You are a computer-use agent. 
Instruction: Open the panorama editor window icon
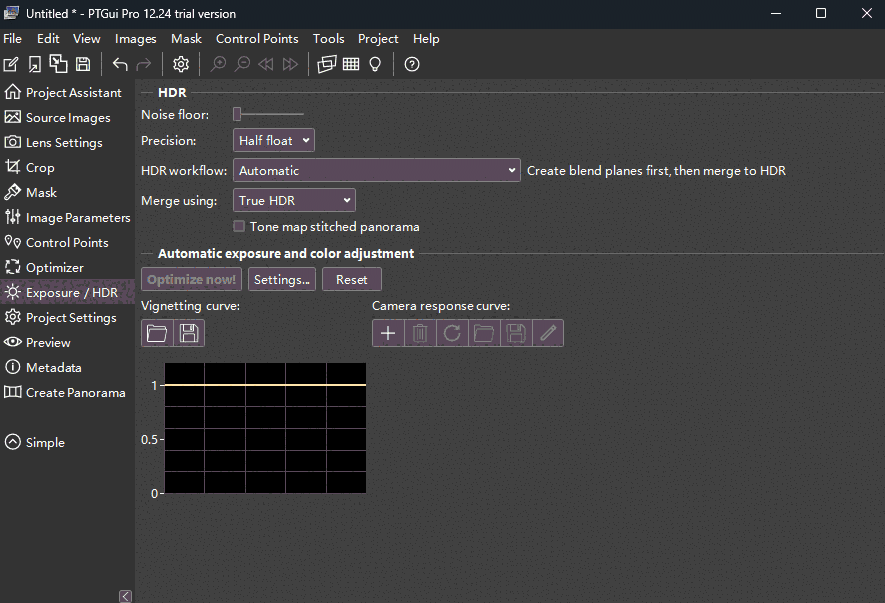click(x=326, y=64)
